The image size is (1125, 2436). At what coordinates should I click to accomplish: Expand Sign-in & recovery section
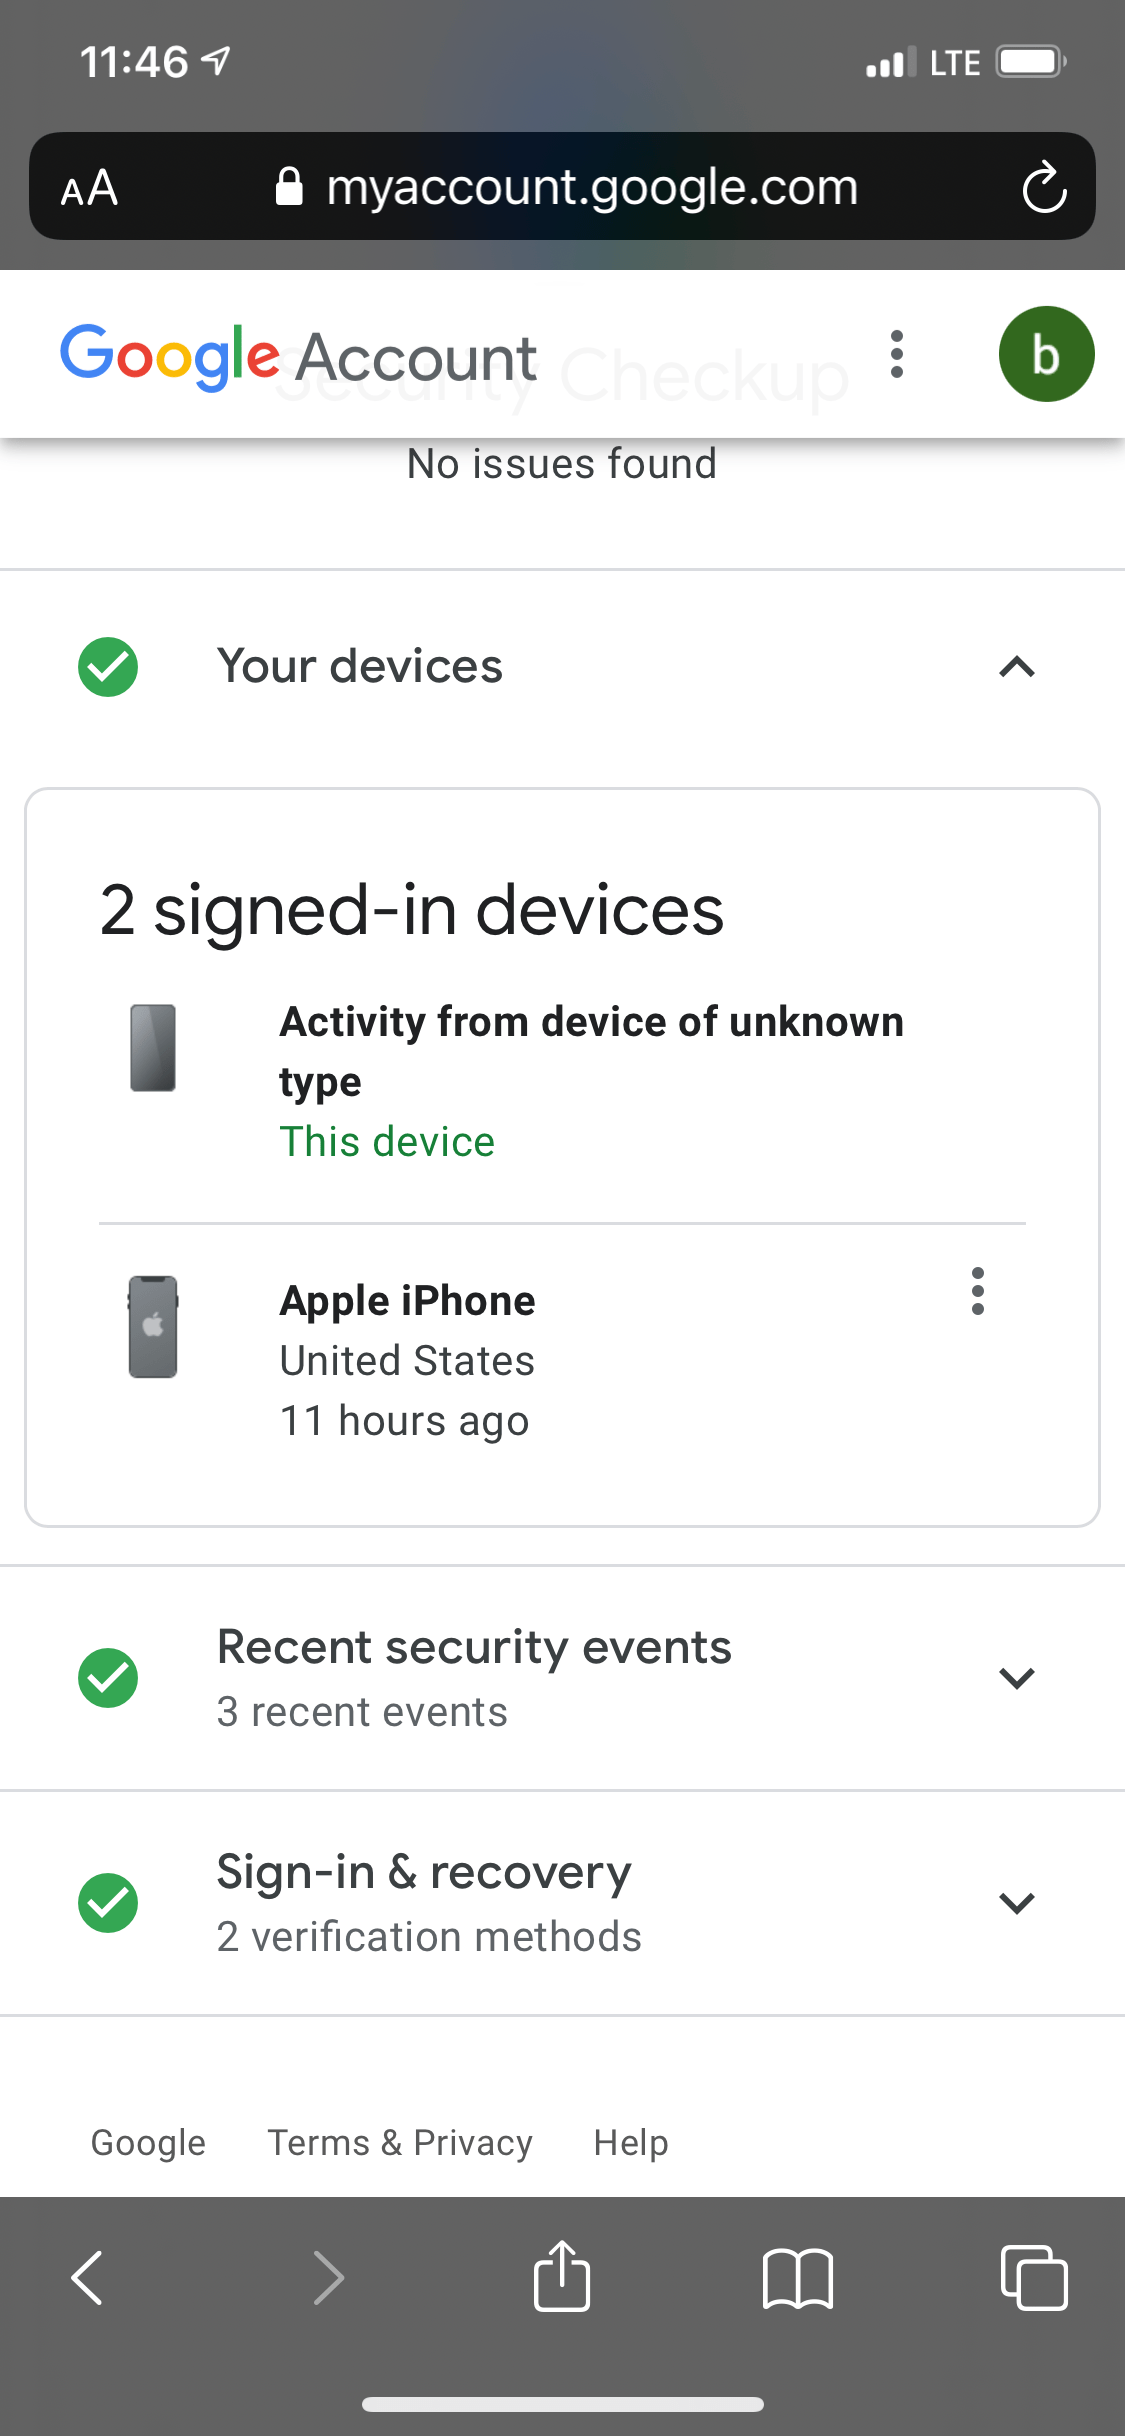(1016, 1903)
